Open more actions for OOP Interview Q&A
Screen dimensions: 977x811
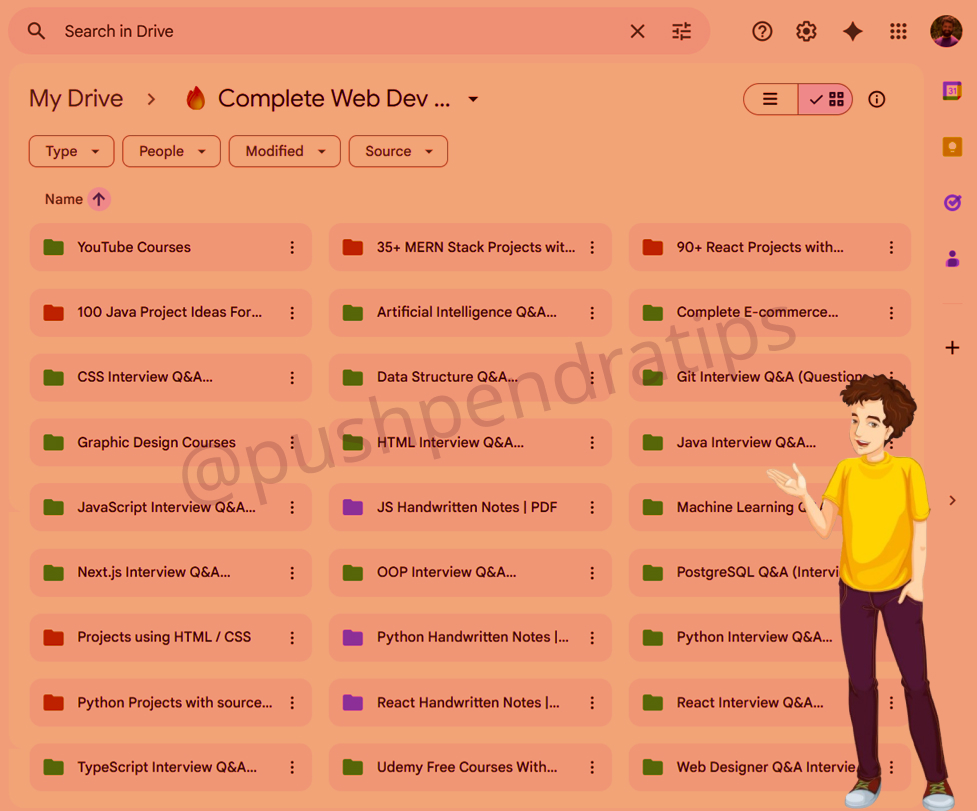[x=592, y=573]
